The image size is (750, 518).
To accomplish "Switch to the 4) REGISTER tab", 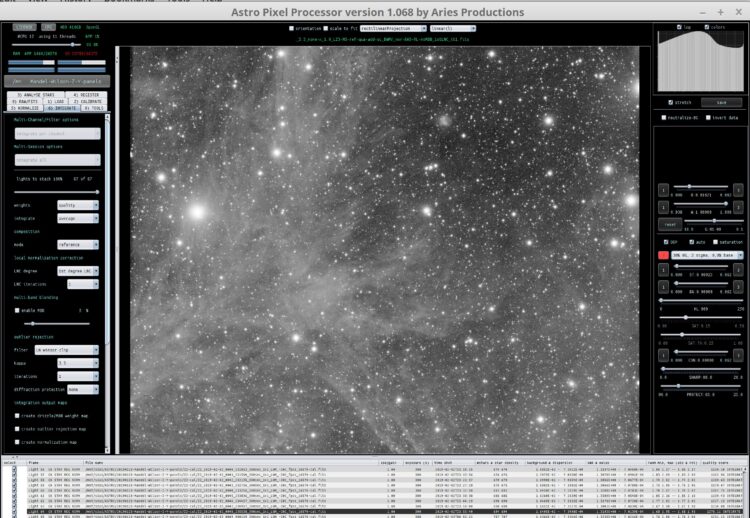I will [86, 95].
